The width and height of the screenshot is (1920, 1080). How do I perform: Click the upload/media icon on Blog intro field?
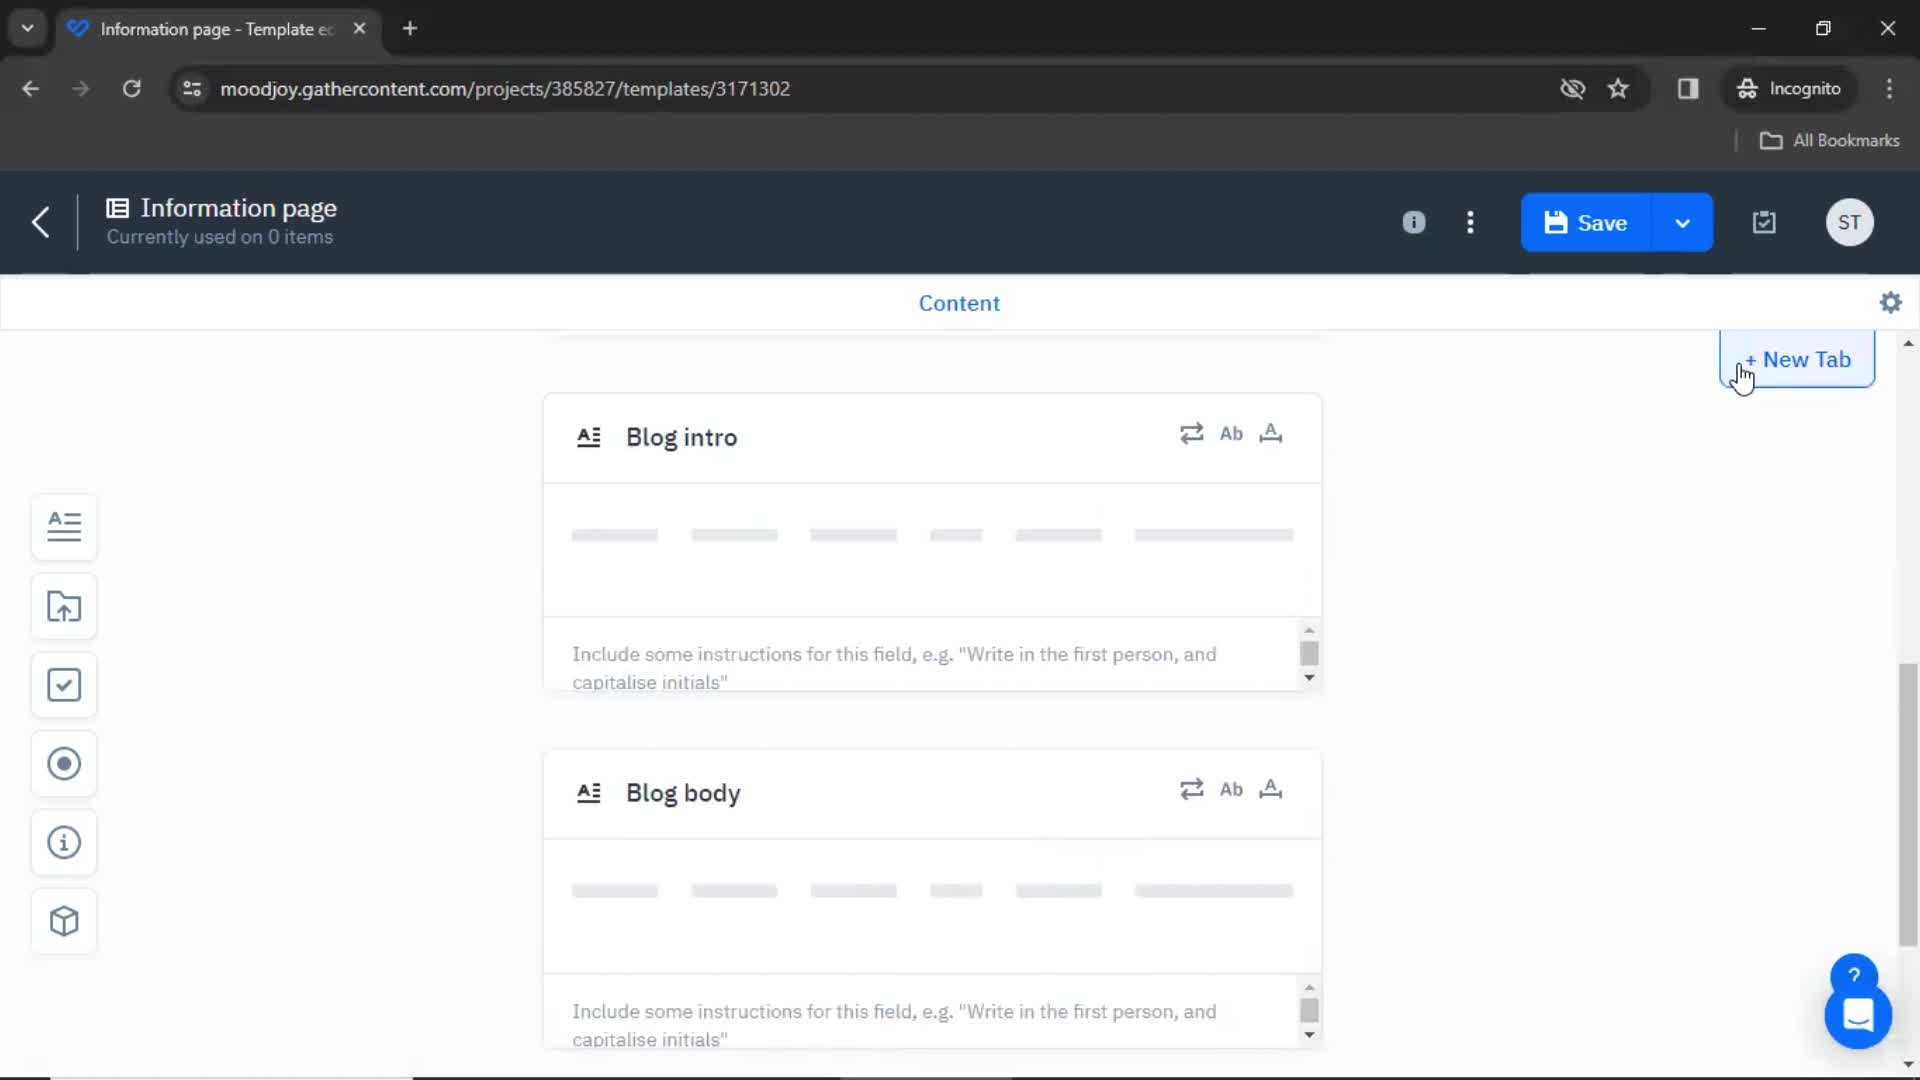pos(1270,433)
